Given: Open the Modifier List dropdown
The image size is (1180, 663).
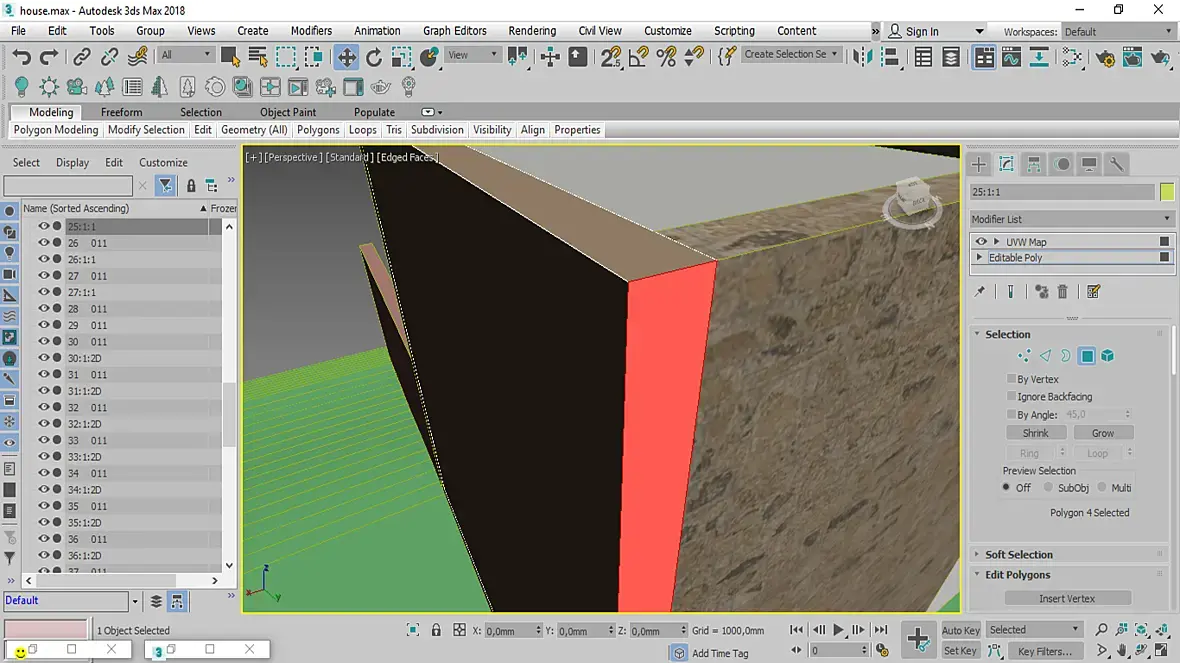Looking at the screenshot, I should coord(1070,219).
